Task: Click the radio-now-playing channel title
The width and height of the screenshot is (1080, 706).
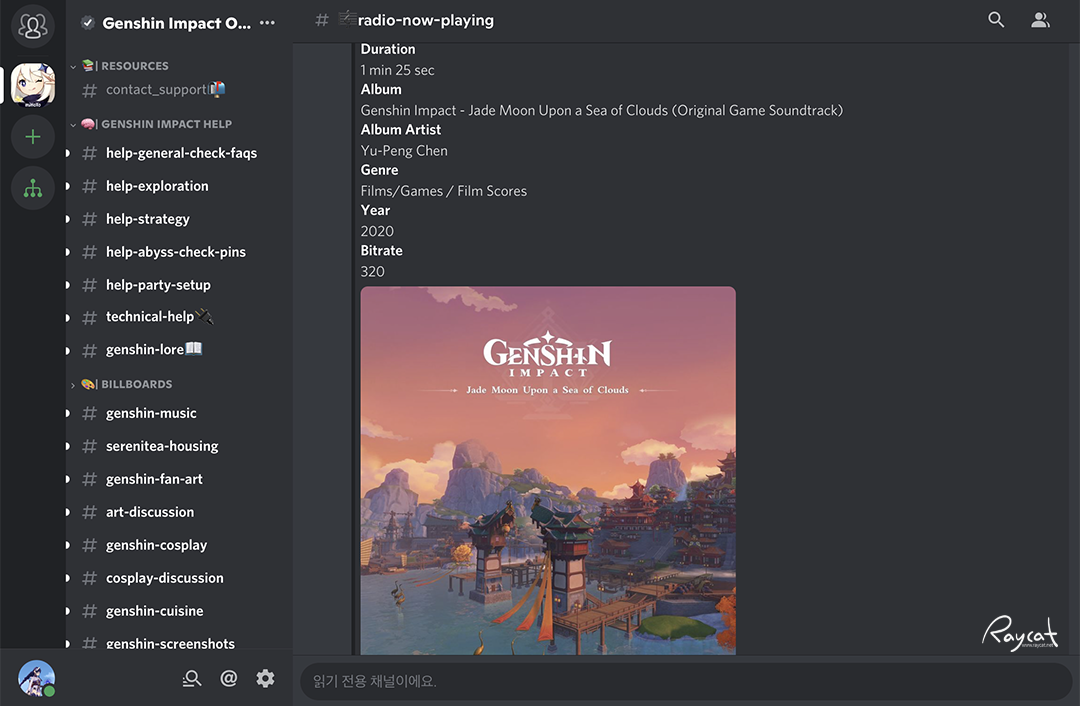Action: pos(426,21)
